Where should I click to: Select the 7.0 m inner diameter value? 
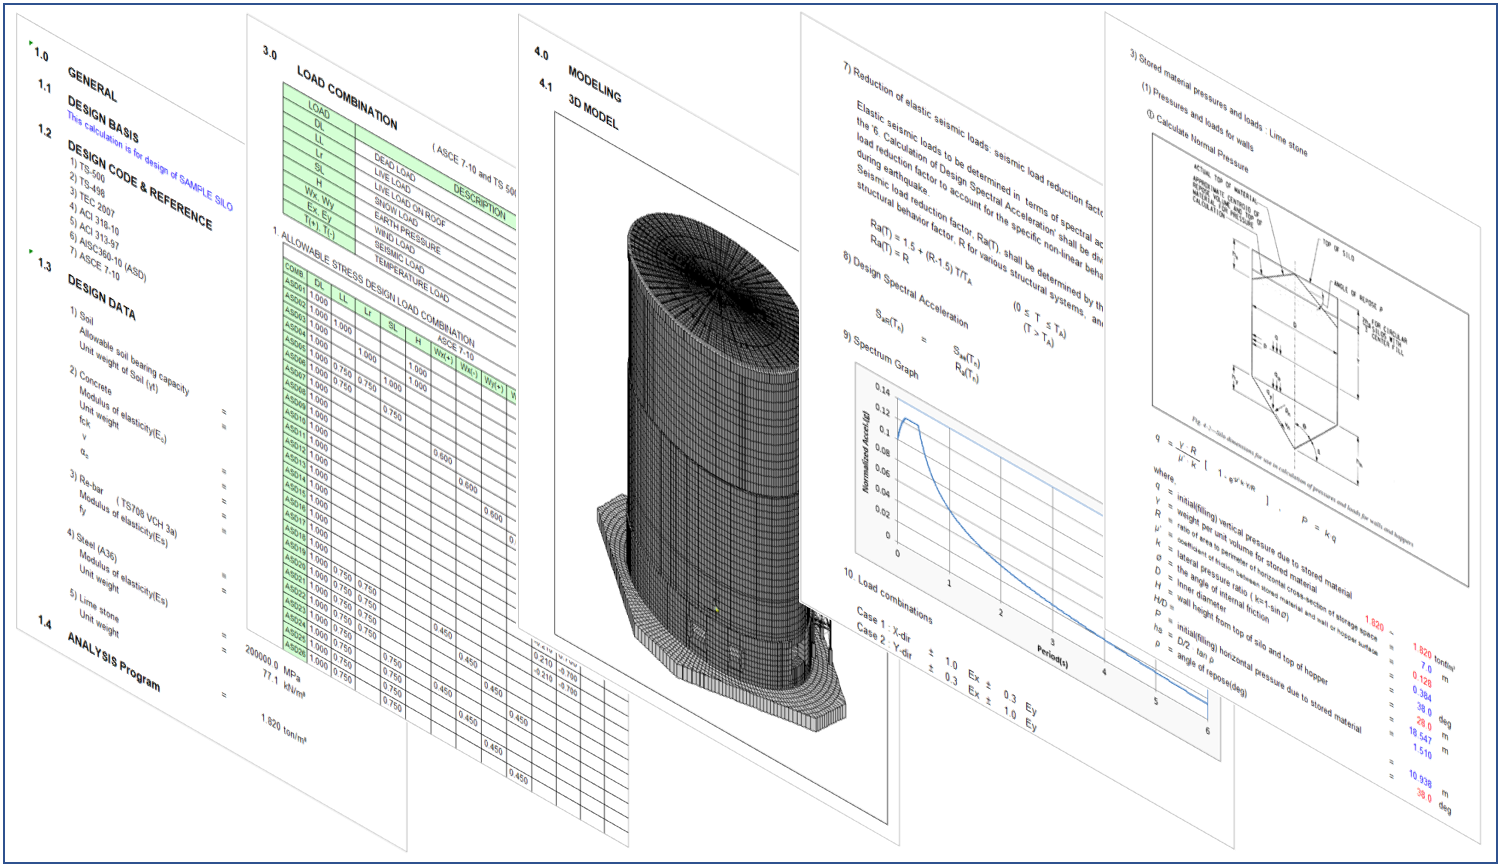(x=1427, y=668)
